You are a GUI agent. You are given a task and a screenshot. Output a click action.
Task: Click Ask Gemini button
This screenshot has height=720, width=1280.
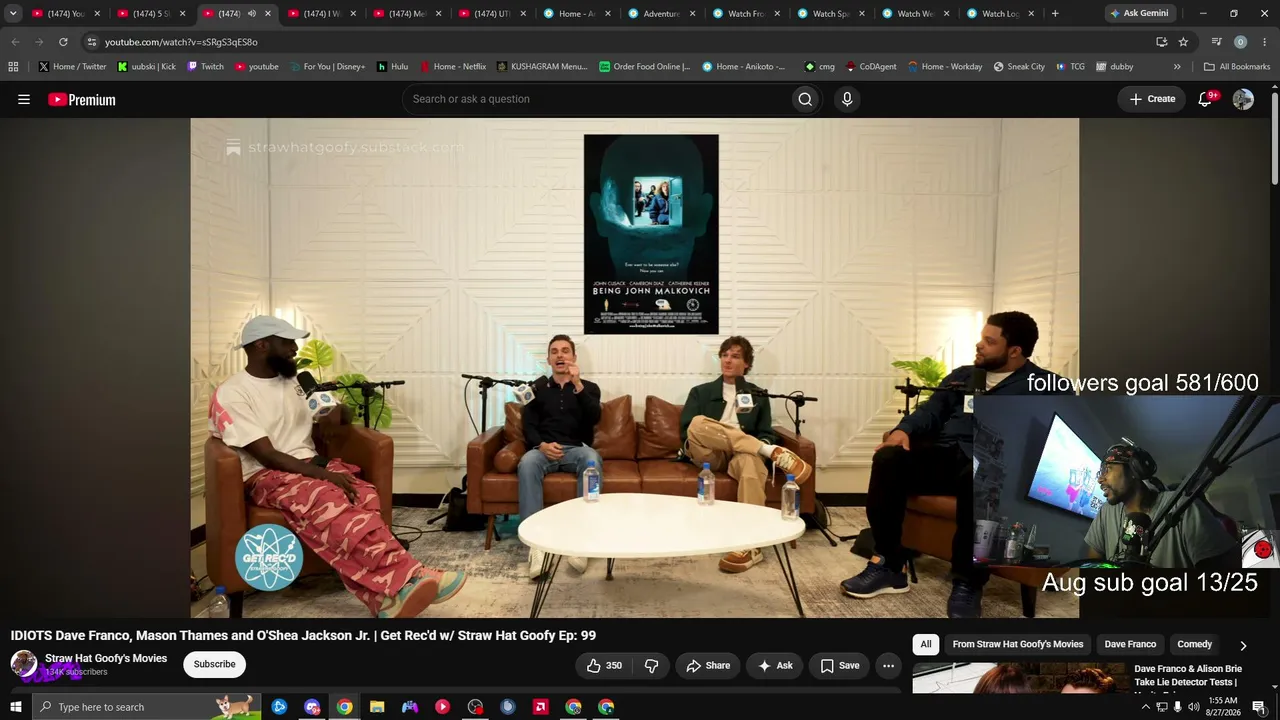[1139, 14]
